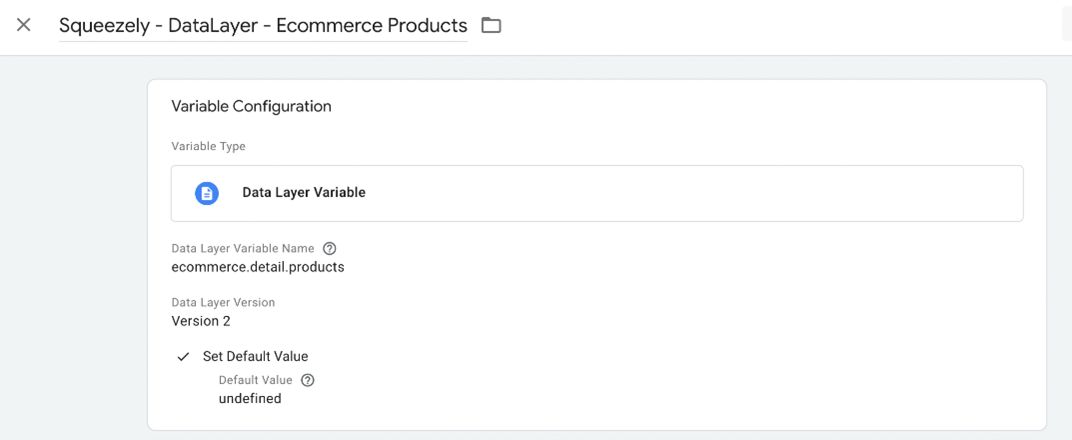Click the Data Layer Variable type name text
Screen dimensions: 1072x440
304,193
